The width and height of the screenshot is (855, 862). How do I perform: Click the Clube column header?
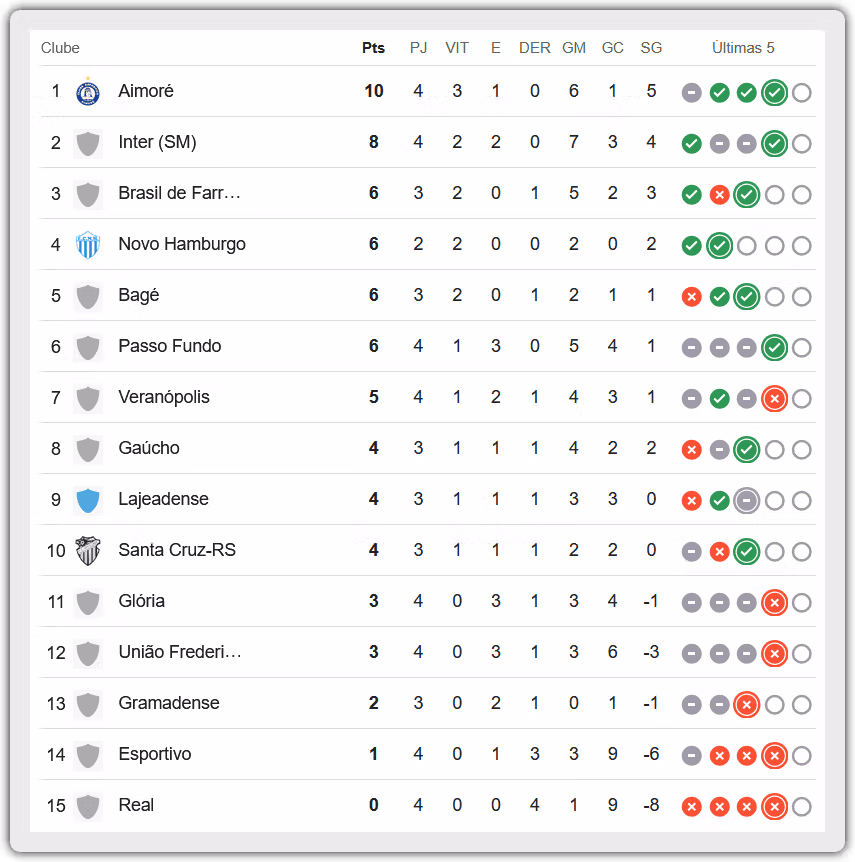(x=60, y=48)
